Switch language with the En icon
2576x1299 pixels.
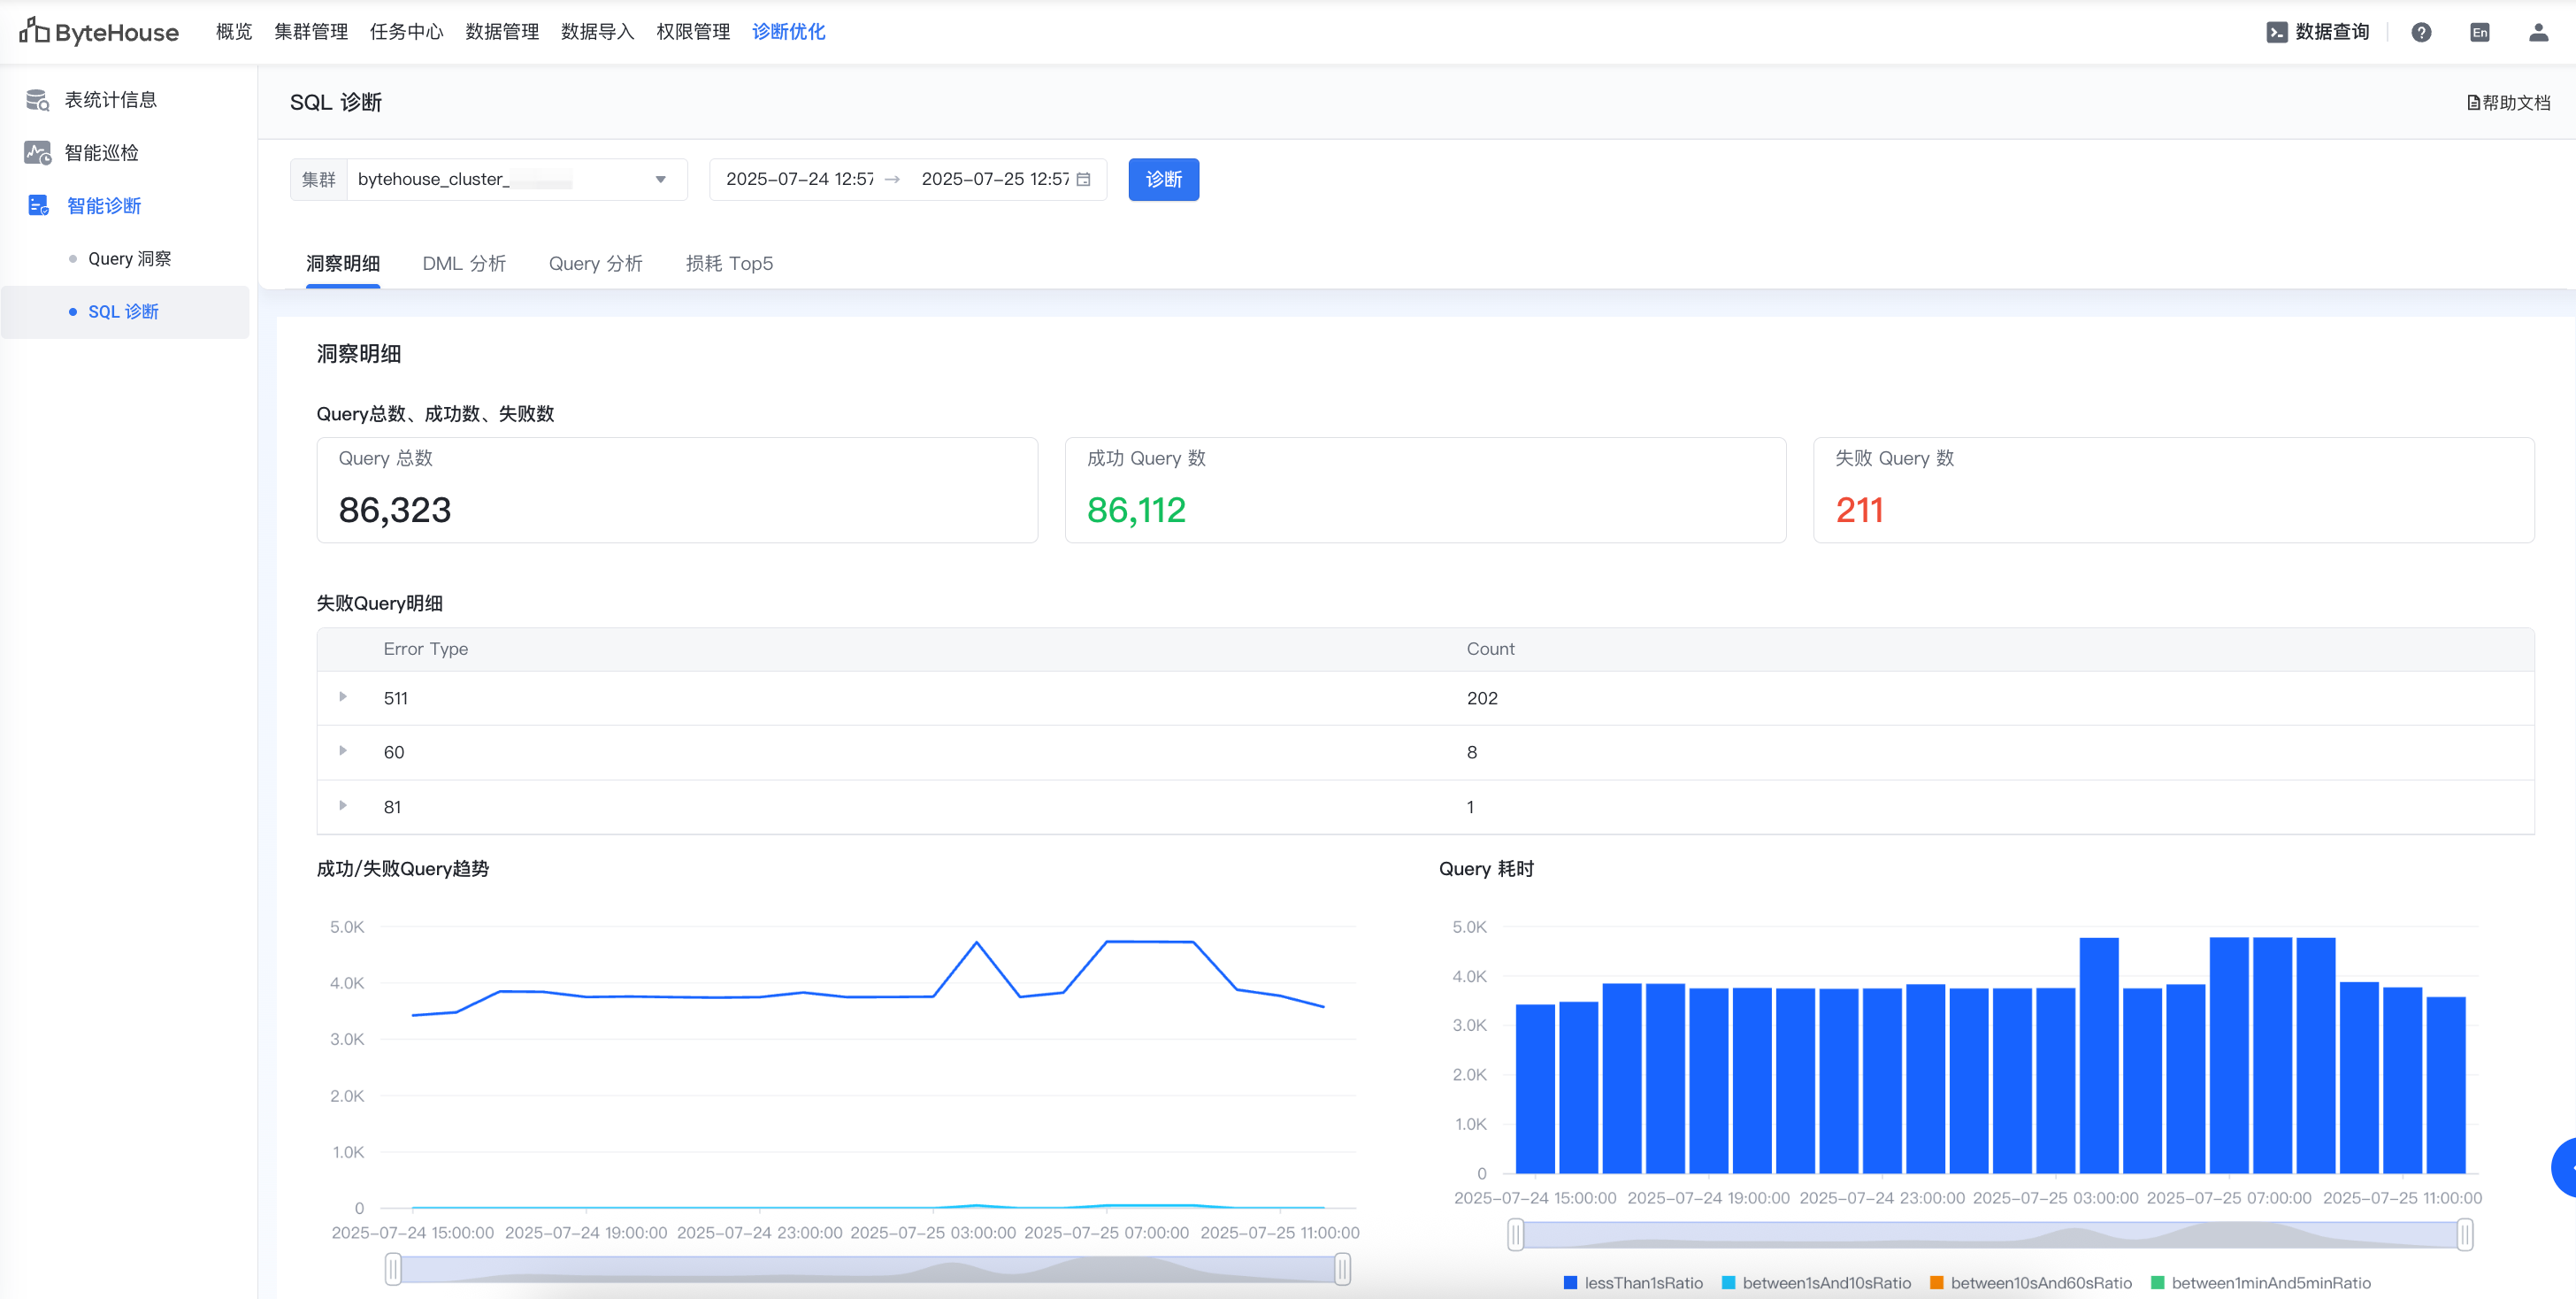point(2480,32)
